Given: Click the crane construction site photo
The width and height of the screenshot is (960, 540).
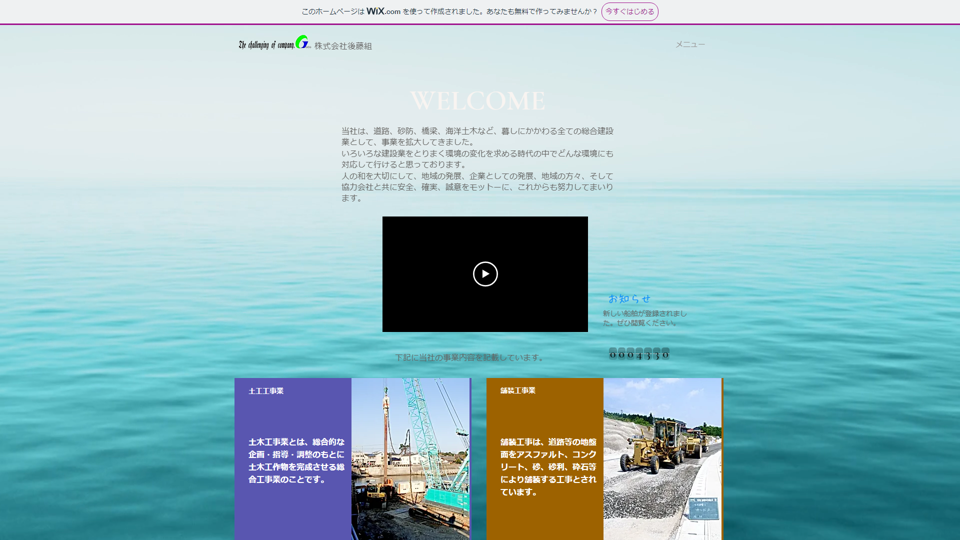Looking at the screenshot, I should tap(410, 458).
